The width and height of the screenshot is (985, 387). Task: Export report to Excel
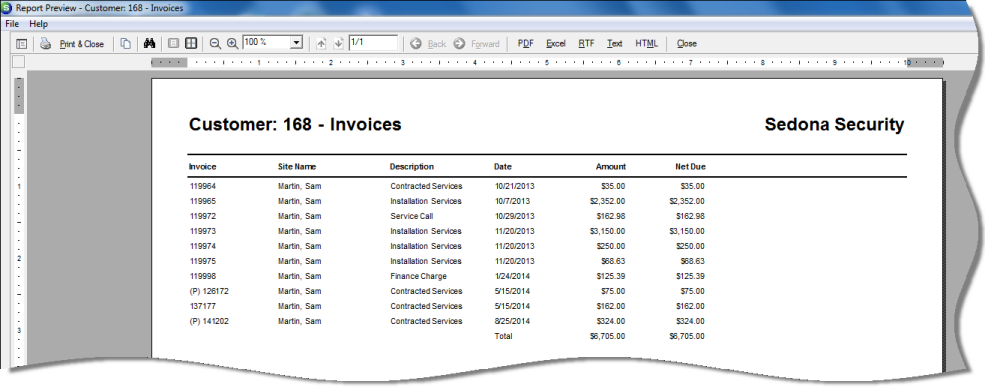pyautogui.click(x=556, y=44)
